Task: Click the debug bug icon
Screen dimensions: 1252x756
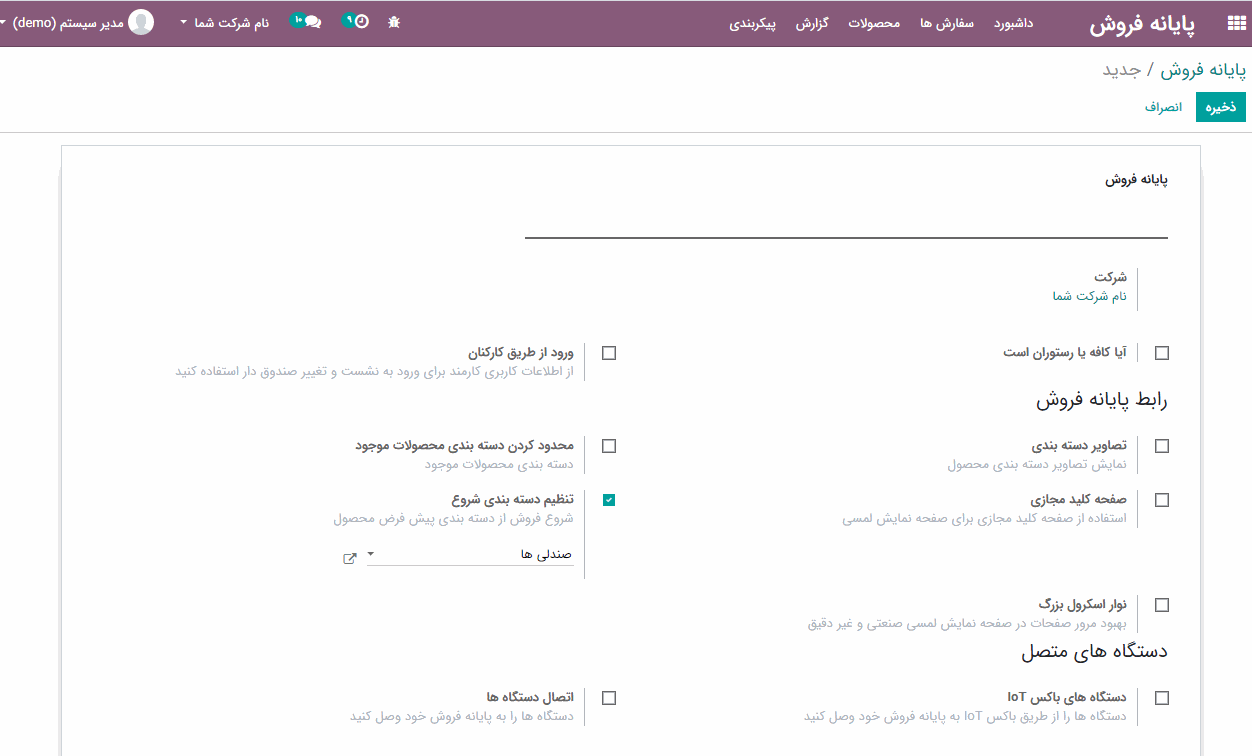Action: (x=394, y=22)
